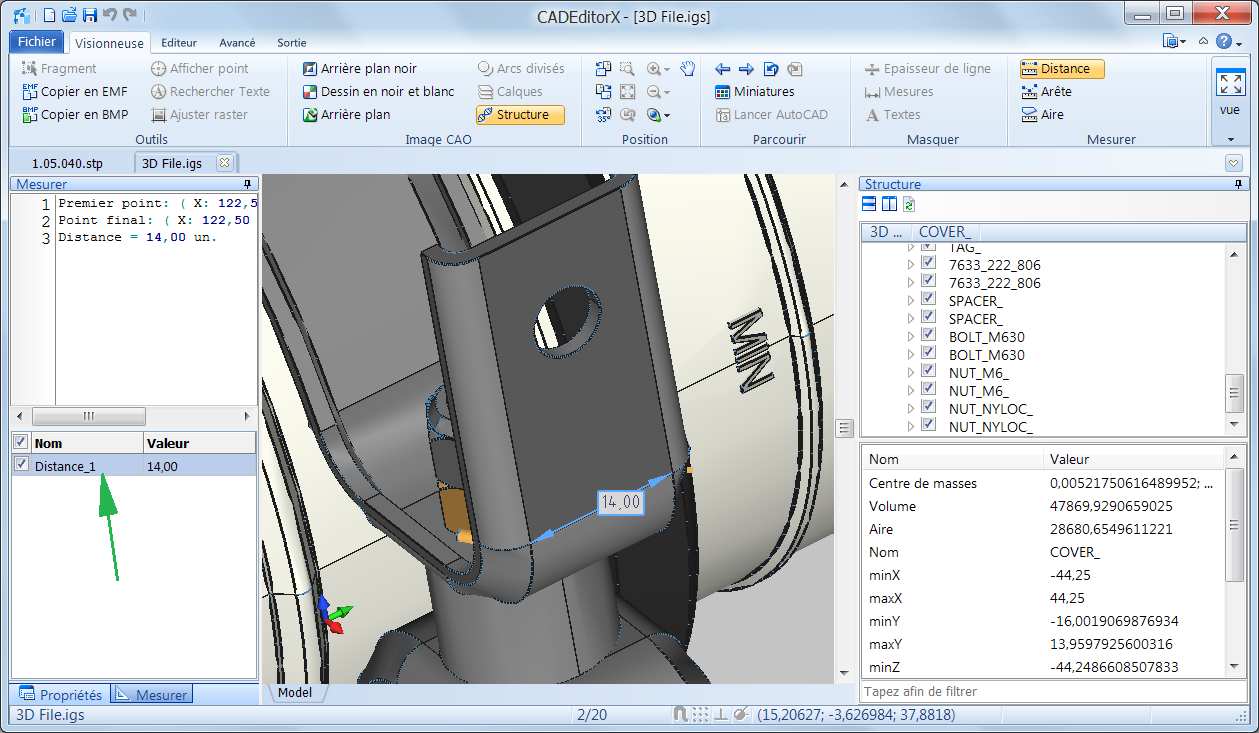1259x733 pixels.
Task: Click the refresh icon in Structure panel
Action: 909,205
